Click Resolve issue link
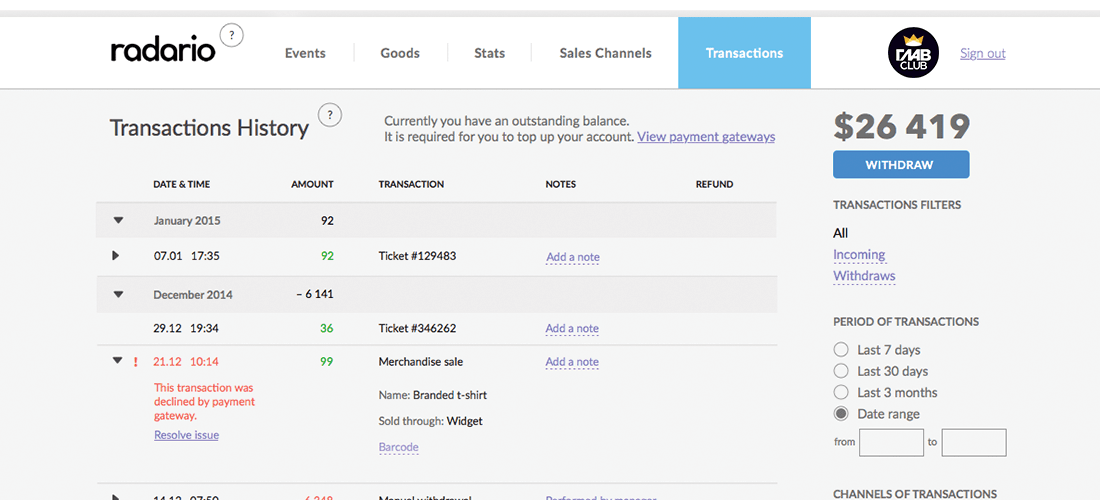Viewport: 1100px width, 500px height. pyautogui.click(x=186, y=435)
